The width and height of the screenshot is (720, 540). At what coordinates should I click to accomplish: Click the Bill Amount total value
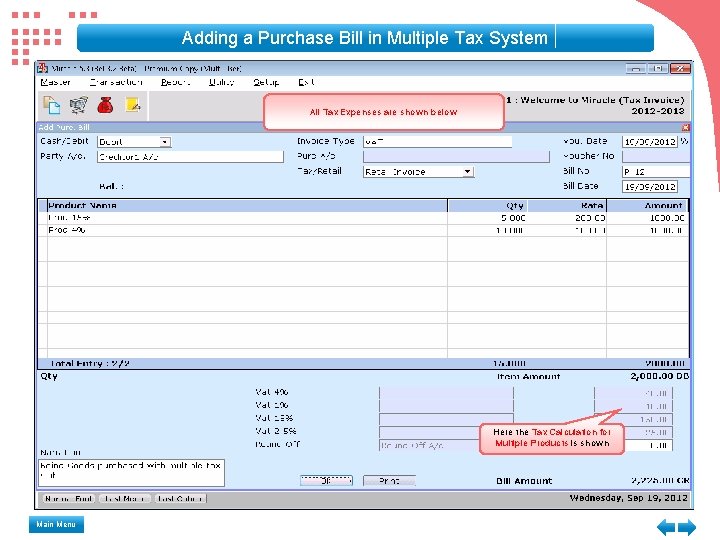pos(660,481)
